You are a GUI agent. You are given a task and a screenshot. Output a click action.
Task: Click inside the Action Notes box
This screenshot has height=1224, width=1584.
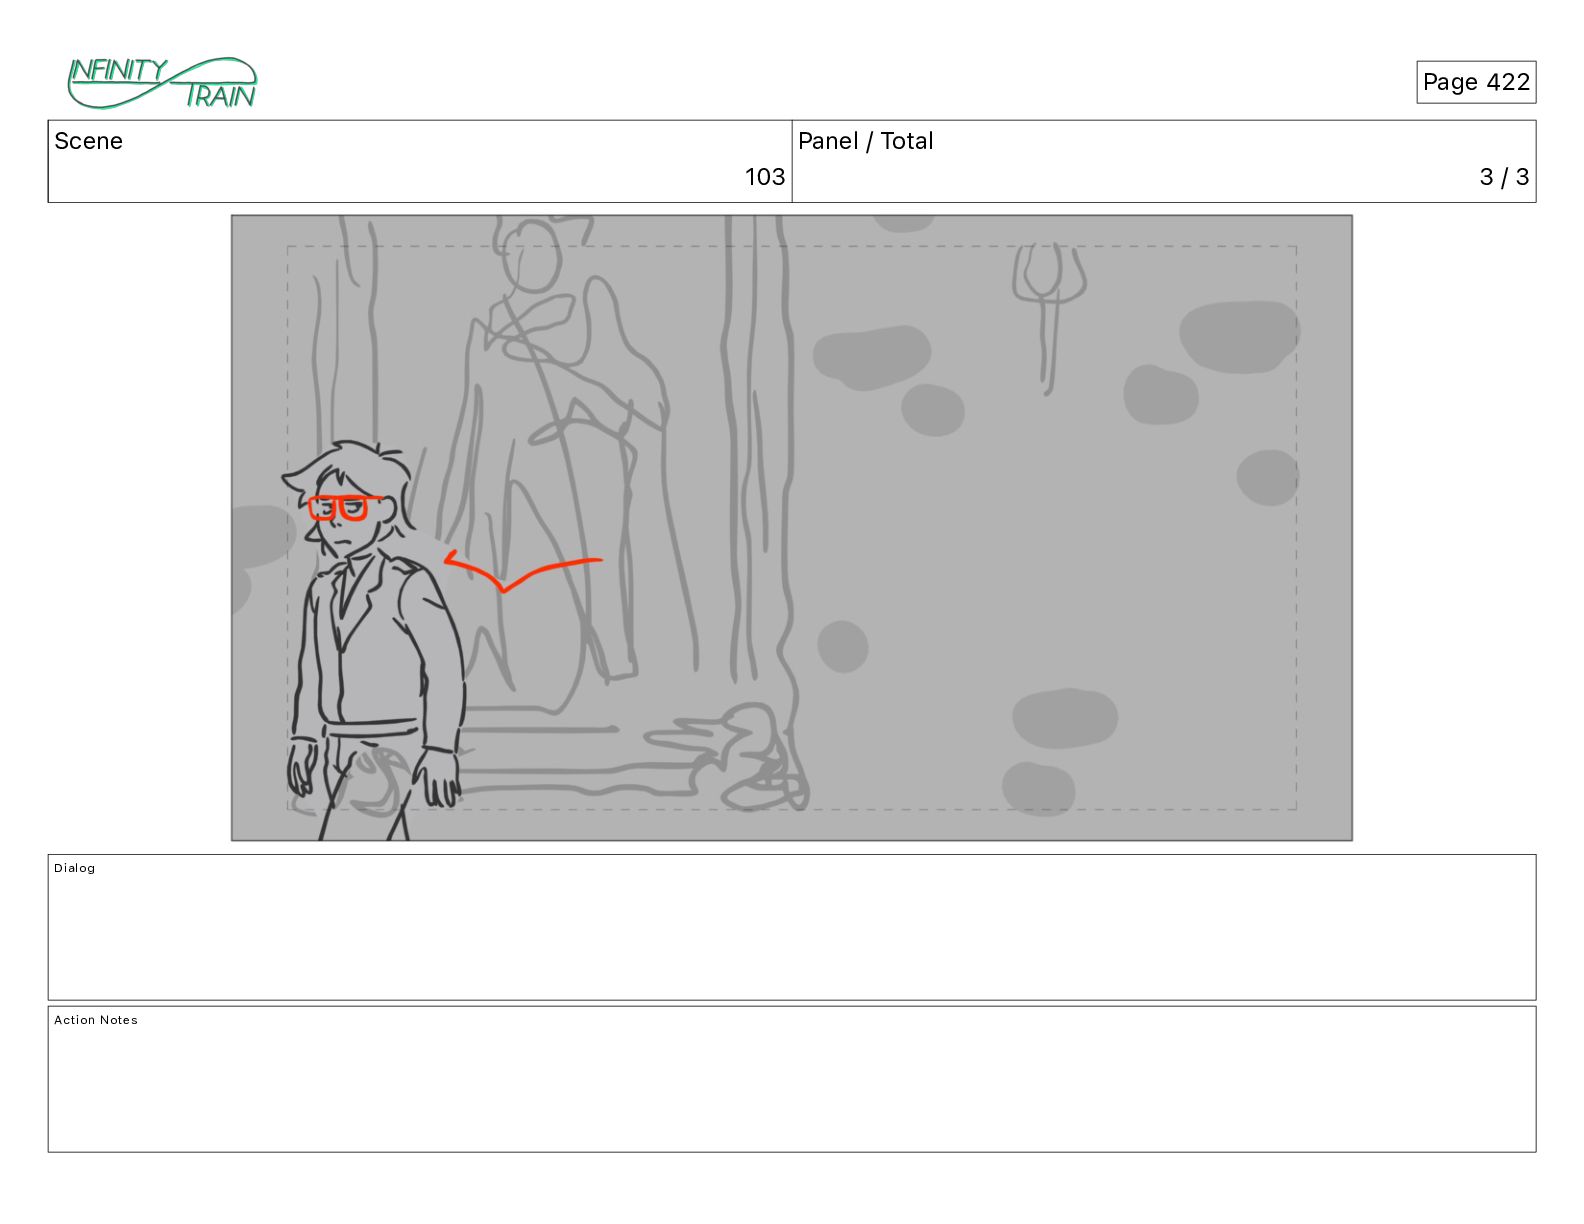click(x=792, y=1079)
